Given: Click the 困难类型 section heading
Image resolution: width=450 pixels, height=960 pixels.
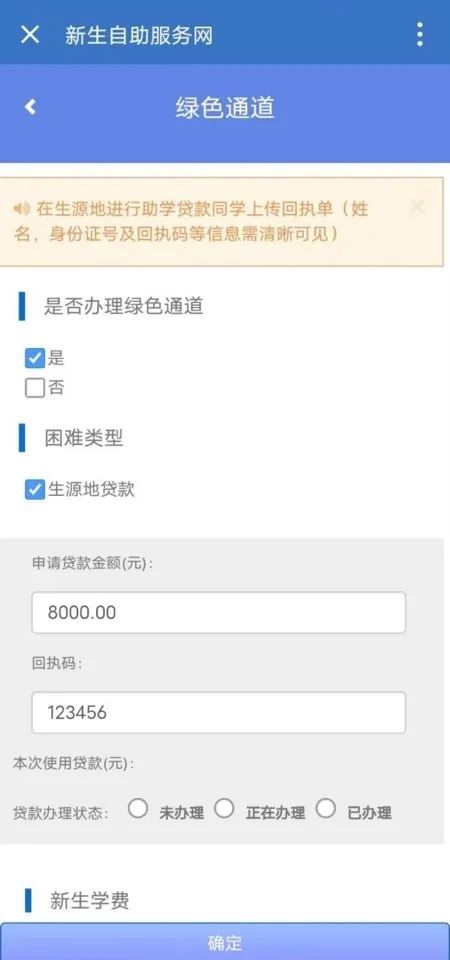Looking at the screenshot, I should pyautogui.click(x=84, y=438).
